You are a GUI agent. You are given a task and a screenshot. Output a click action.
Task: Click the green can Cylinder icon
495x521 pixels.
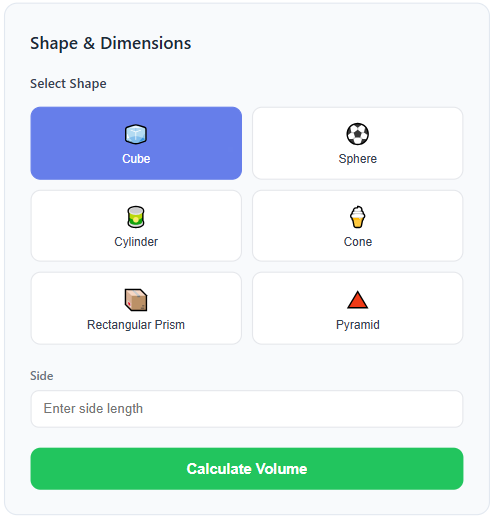[136, 217]
